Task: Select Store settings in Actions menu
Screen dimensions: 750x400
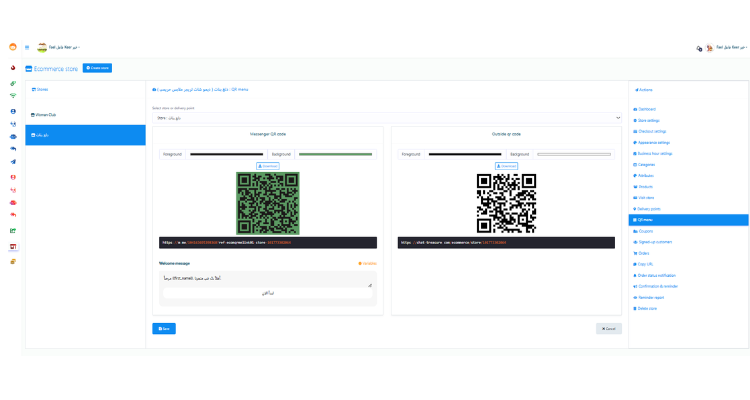Action: [649, 120]
